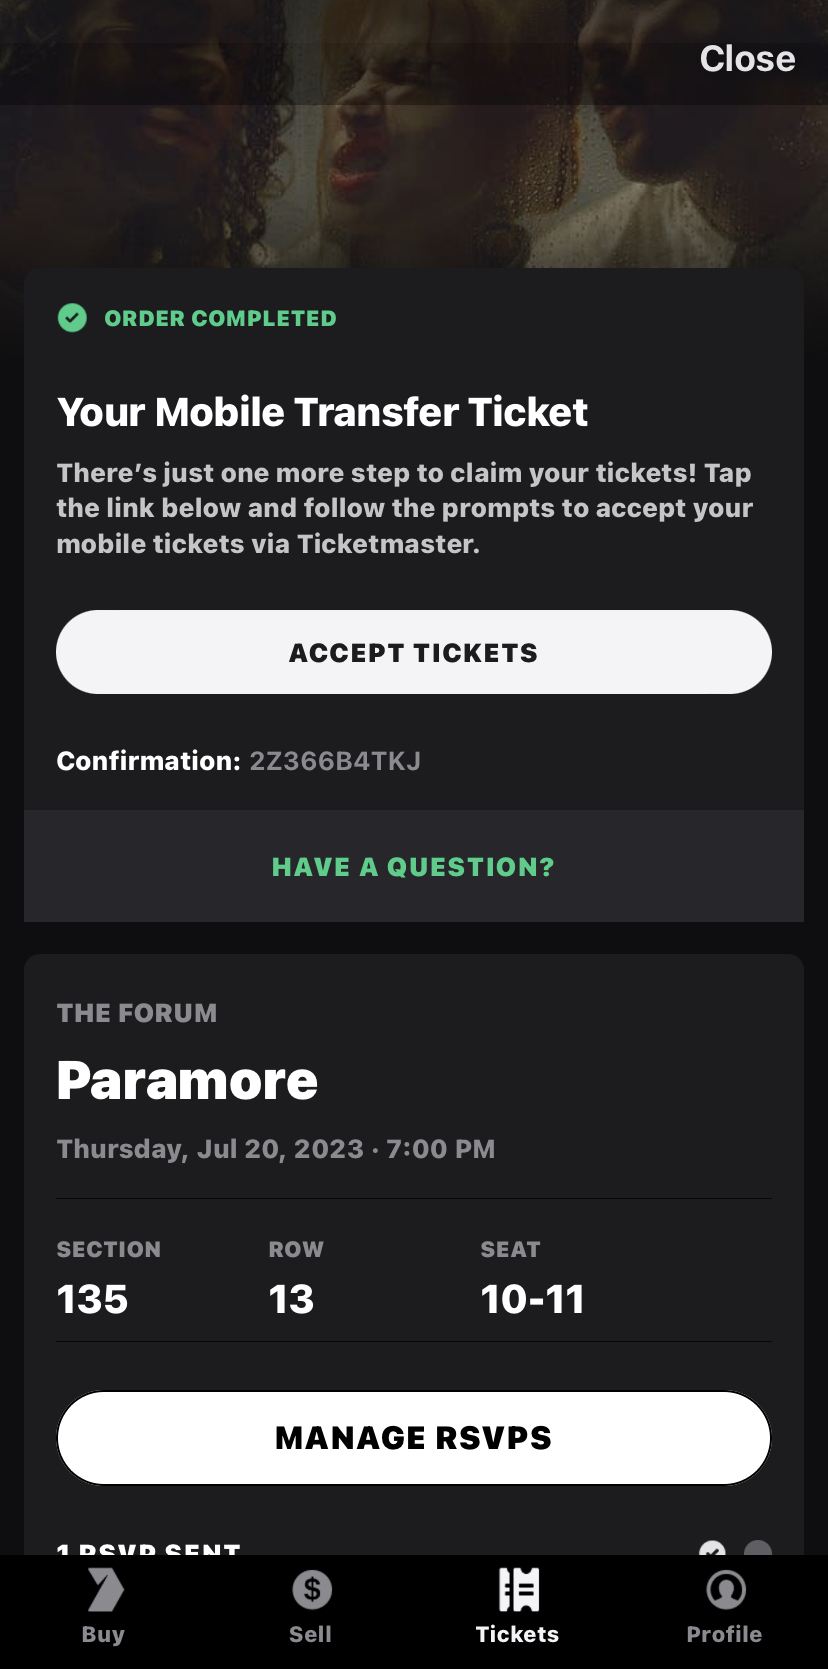The image size is (828, 1669).
Task: Tap The Forum venue label
Action: point(137,1013)
